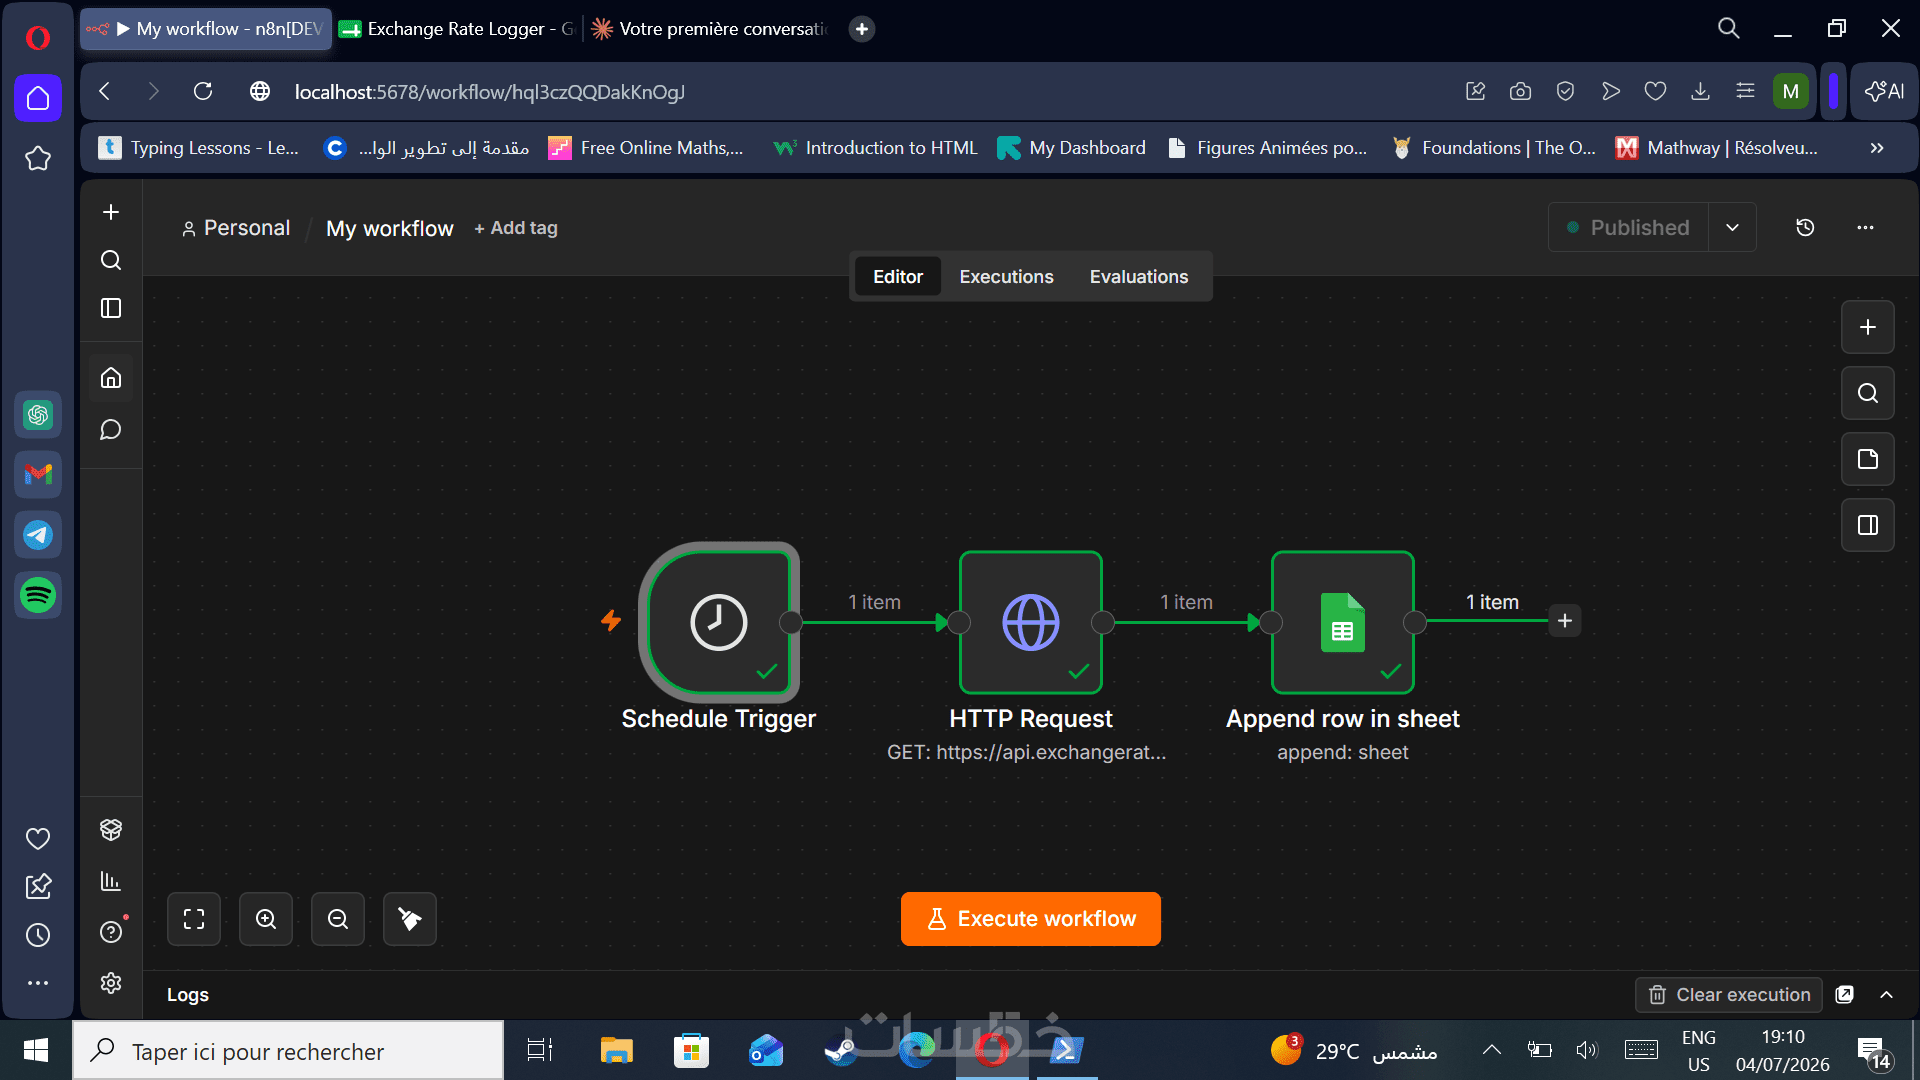Screen dimensions: 1920x1080
Task: Expand the Published dropdown arrow
Action: 1732,228
